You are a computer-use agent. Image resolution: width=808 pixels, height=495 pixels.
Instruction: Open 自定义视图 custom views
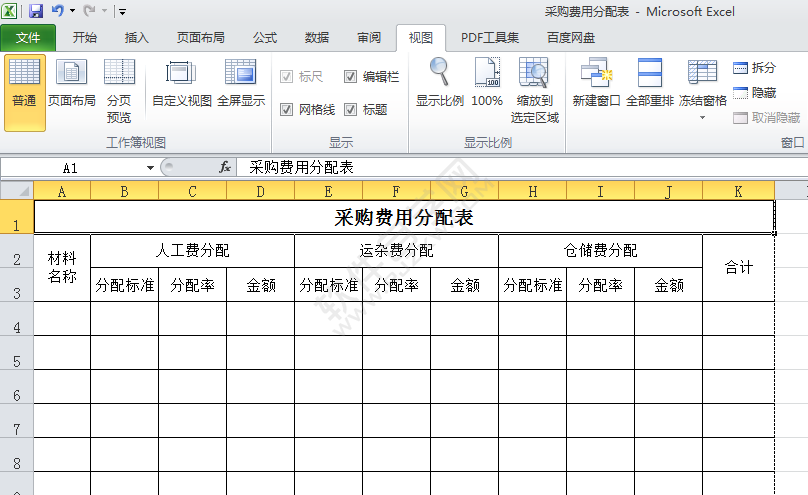click(181, 84)
